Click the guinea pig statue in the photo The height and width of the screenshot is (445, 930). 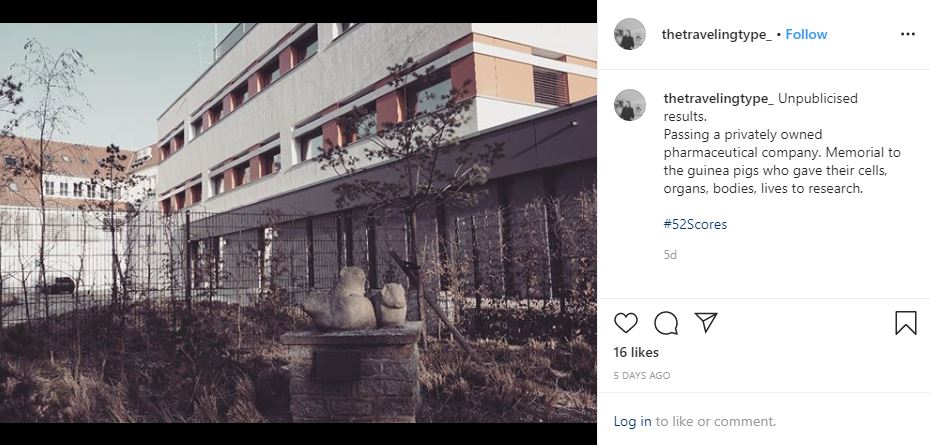(356, 298)
